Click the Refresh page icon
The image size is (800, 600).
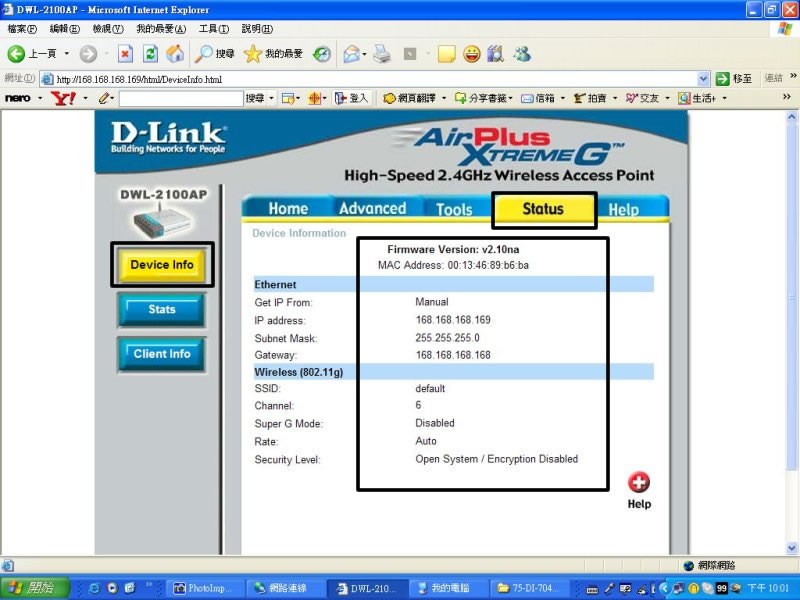(150, 54)
